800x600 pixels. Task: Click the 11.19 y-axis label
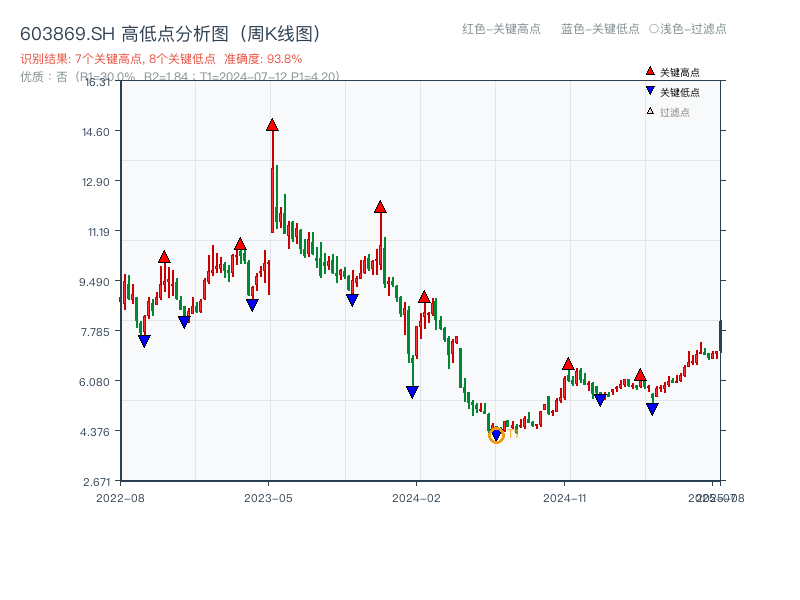click(98, 232)
